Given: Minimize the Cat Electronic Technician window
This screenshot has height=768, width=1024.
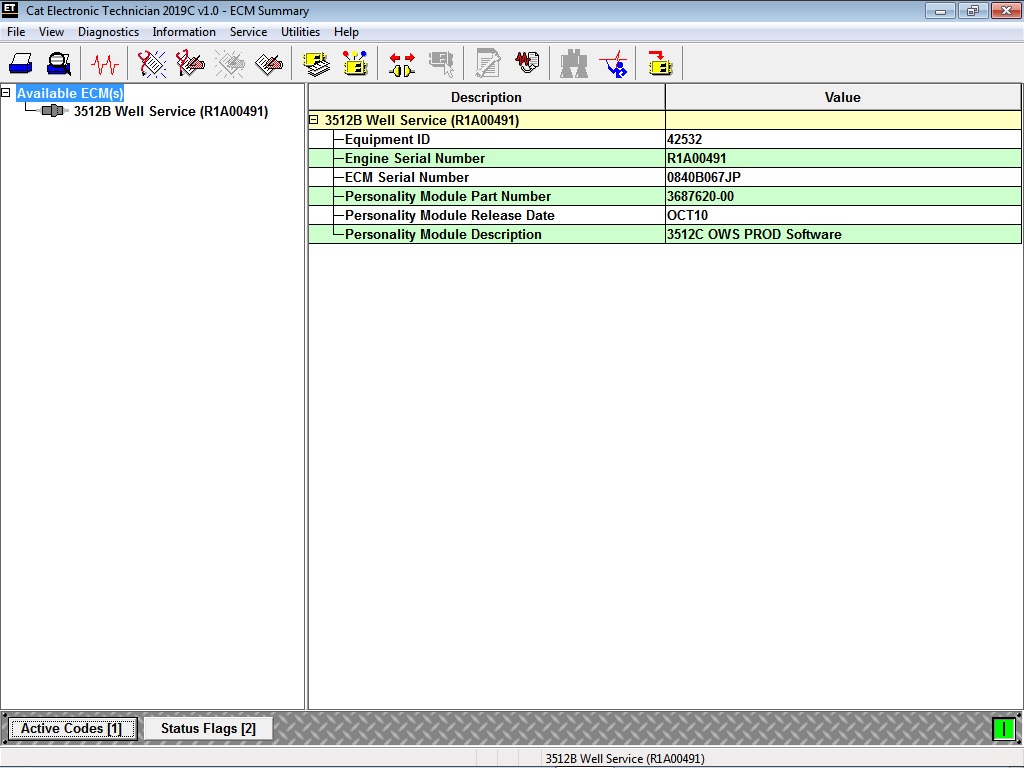Looking at the screenshot, I should pyautogui.click(x=940, y=10).
